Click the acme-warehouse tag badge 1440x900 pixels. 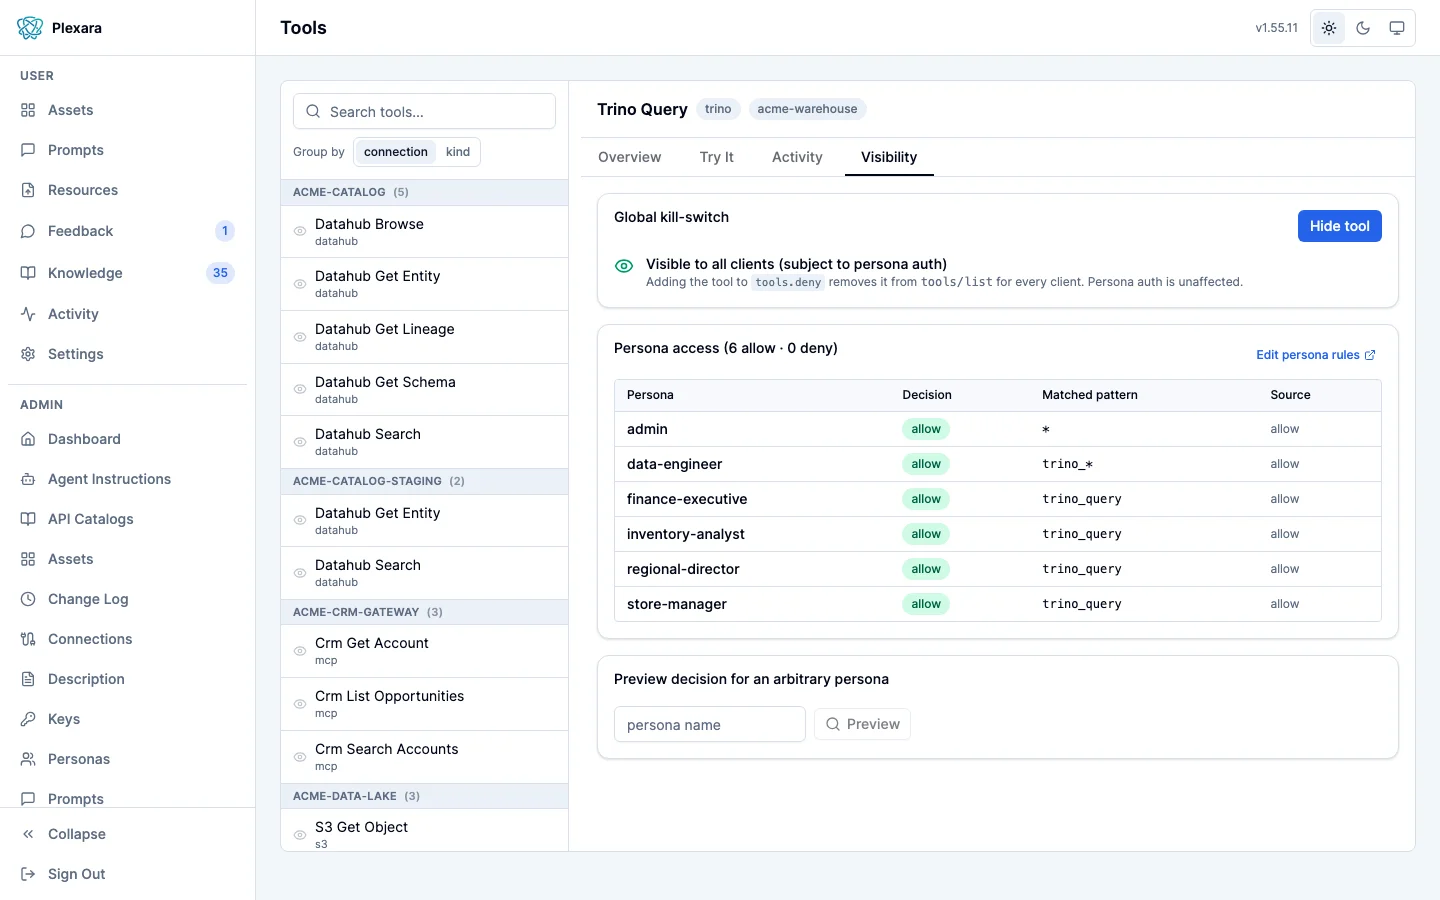(807, 109)
